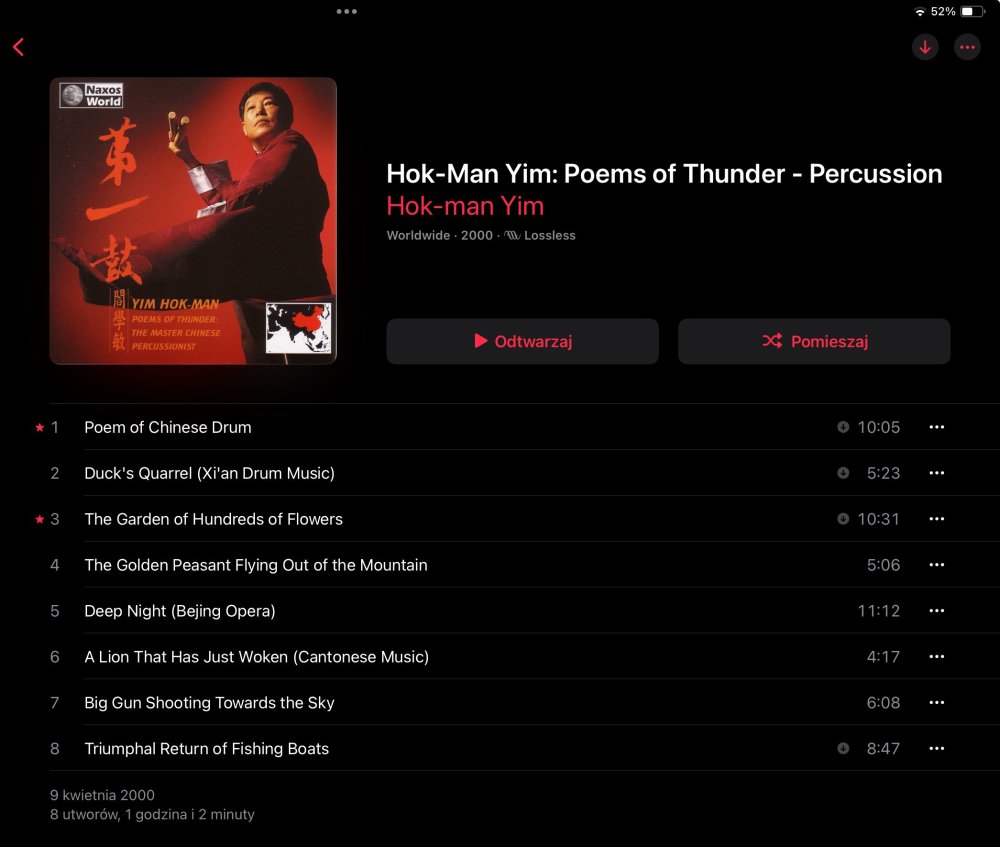Go back using the red chevron arrow
This screenshot has width=1000, height=847.
click(x=18, y=47)
